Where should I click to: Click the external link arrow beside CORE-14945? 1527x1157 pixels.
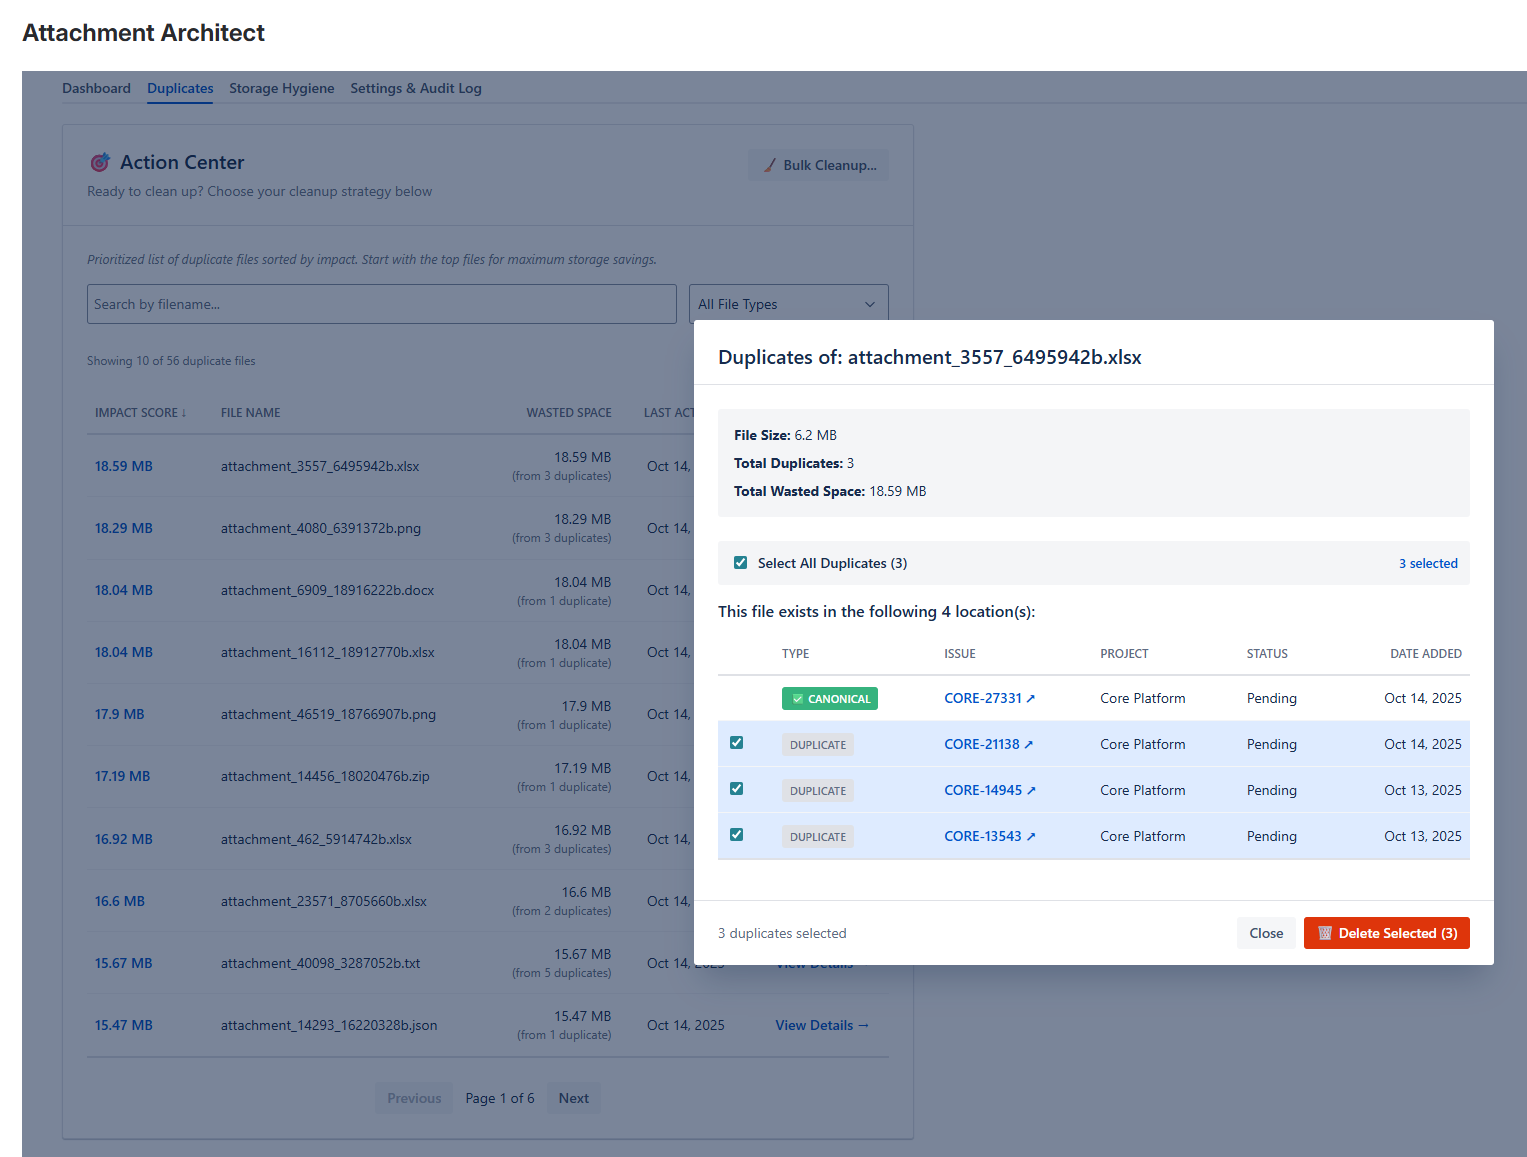tap(1031, 789)
